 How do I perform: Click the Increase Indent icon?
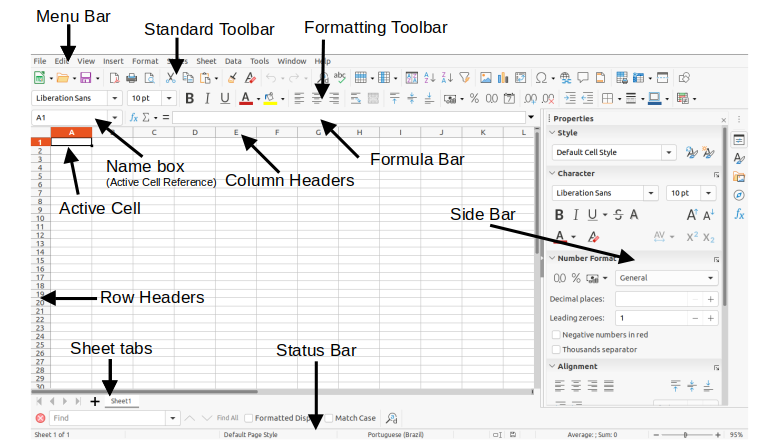pos(570,99)
